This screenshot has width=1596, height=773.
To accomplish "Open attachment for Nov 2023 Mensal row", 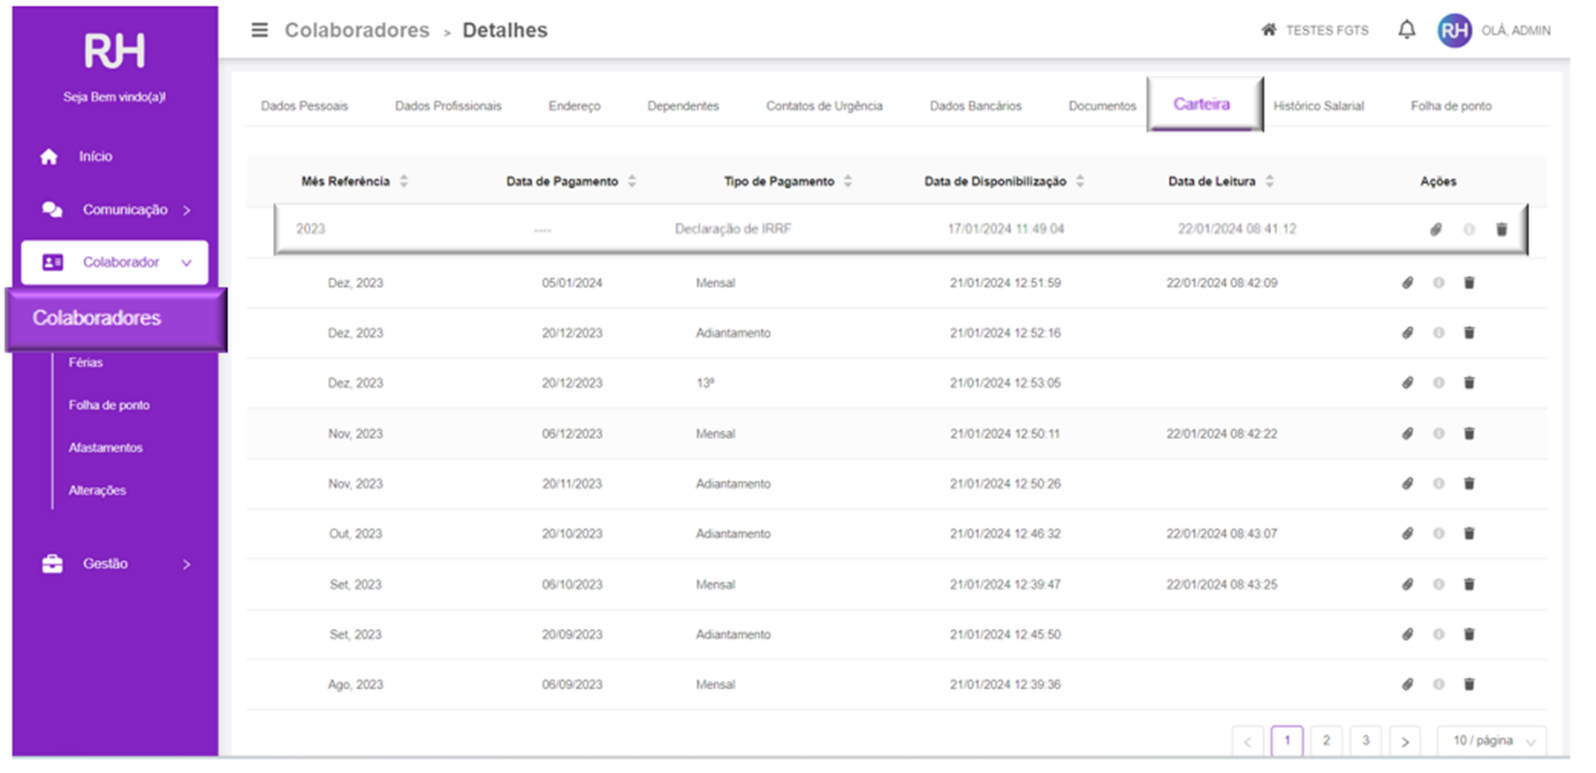I will tap(1407, 434).
